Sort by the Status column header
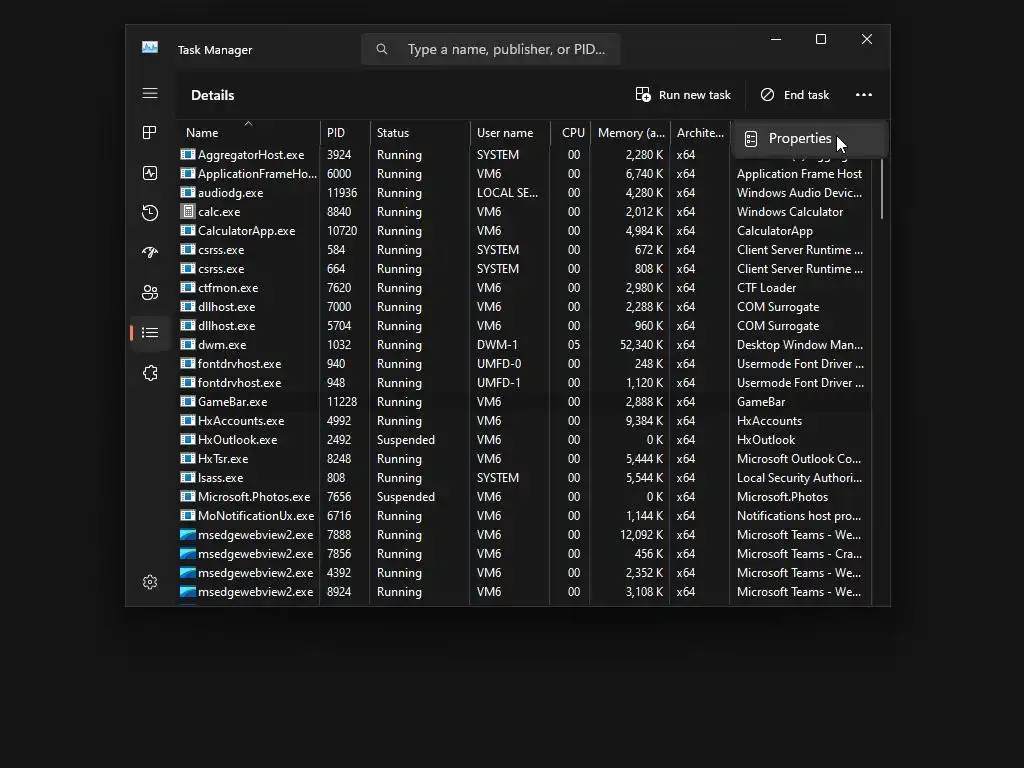The image size is (1024, 768). point(419,133)
